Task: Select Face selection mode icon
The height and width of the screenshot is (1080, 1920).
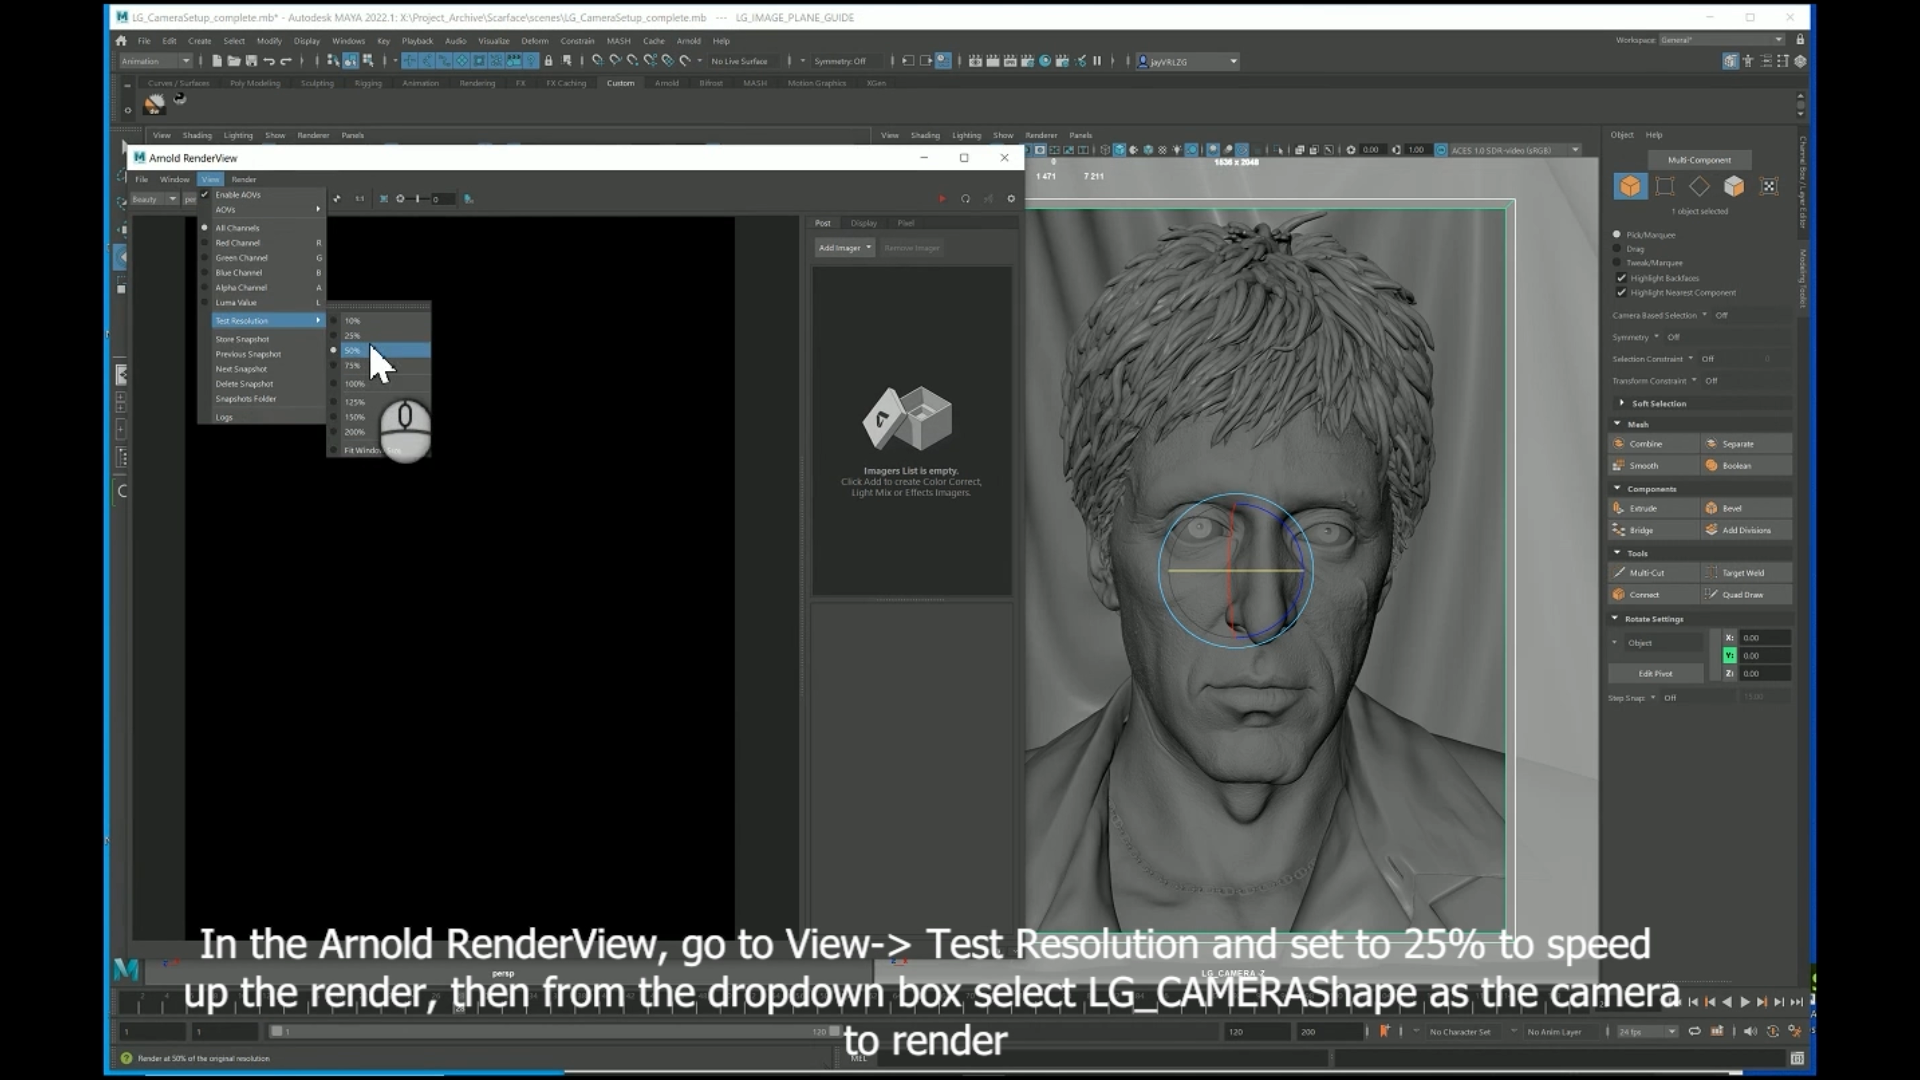Action: click(1734, 187)
